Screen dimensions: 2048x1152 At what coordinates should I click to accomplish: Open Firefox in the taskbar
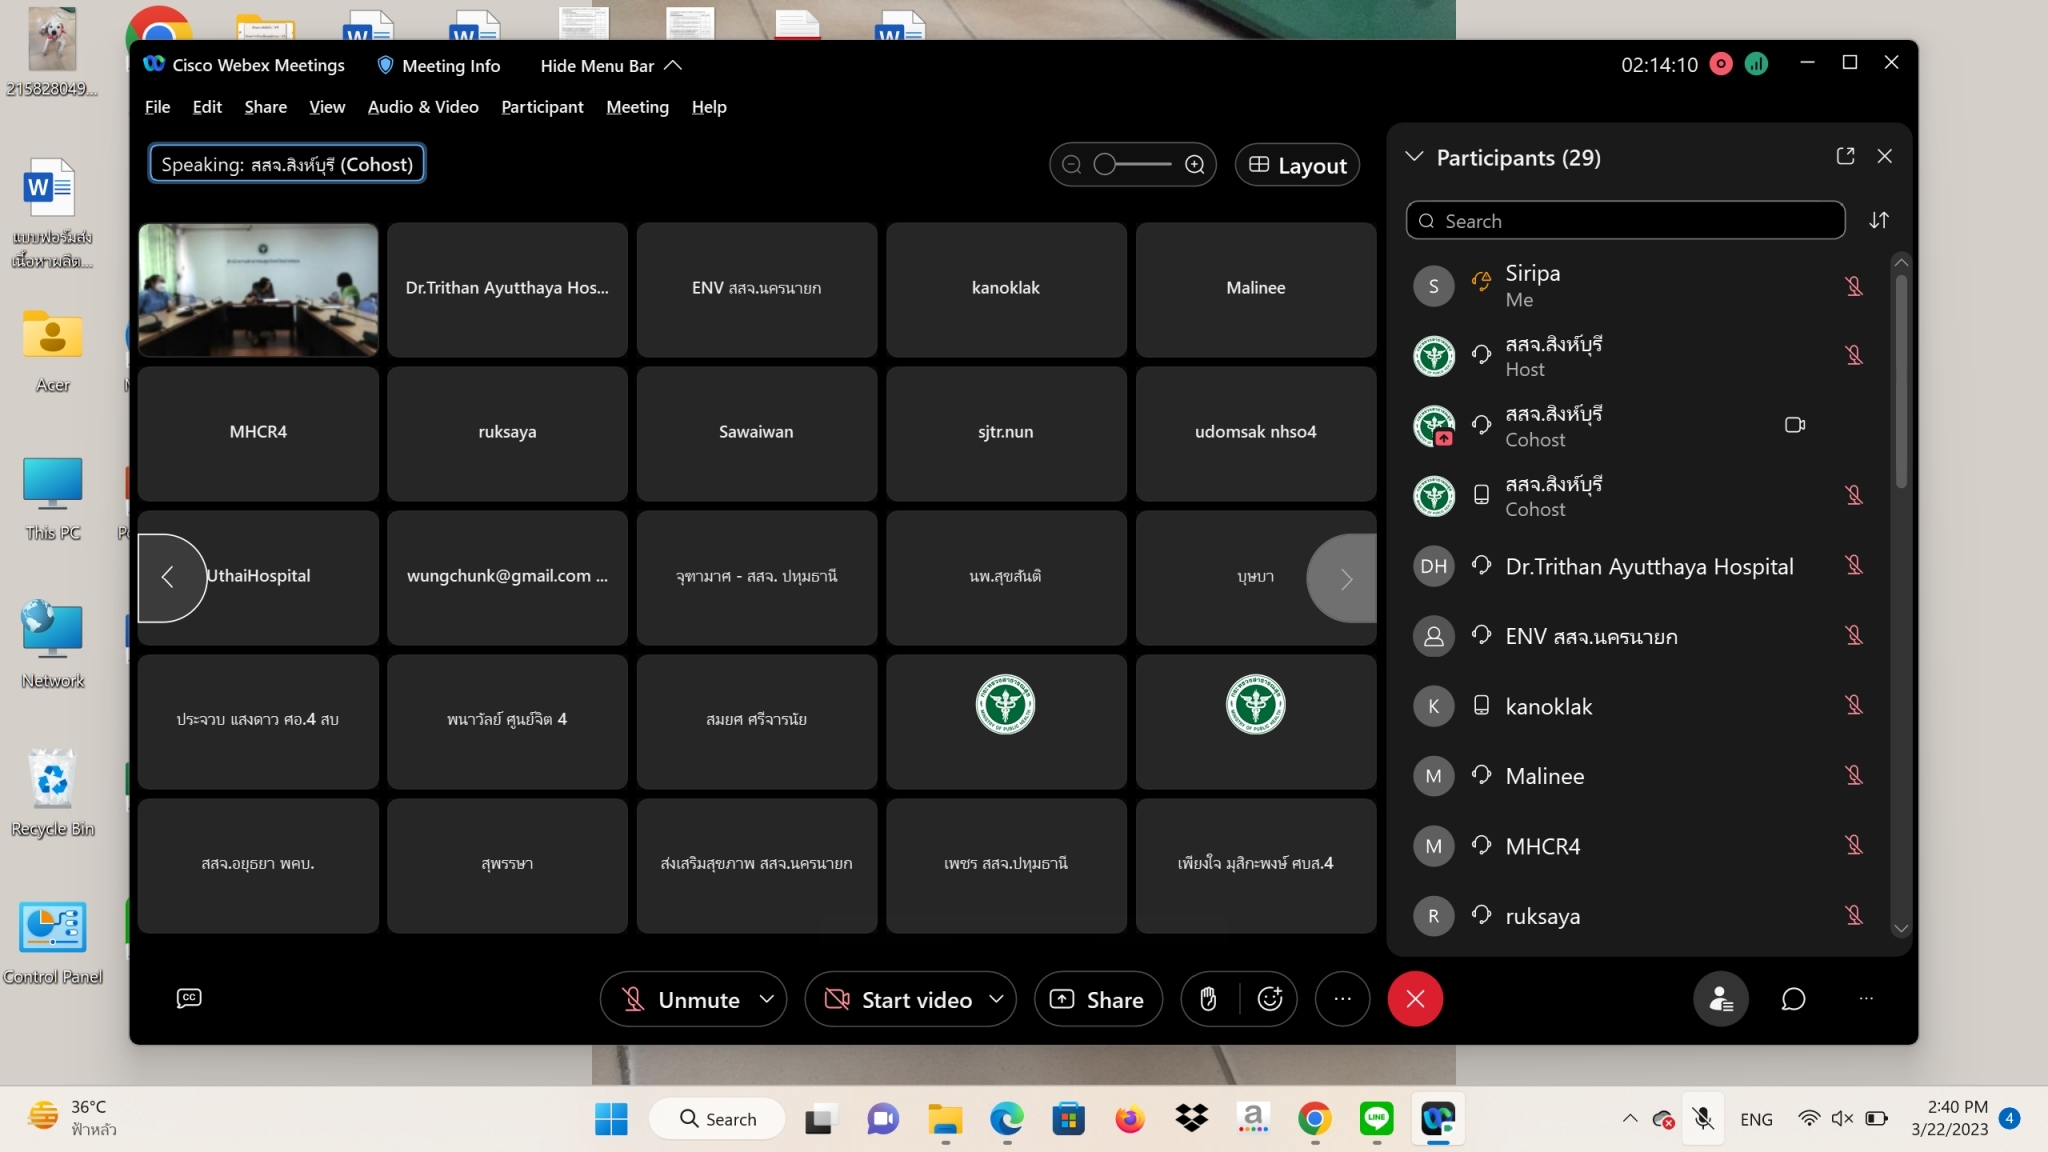pos(1130,1119)
